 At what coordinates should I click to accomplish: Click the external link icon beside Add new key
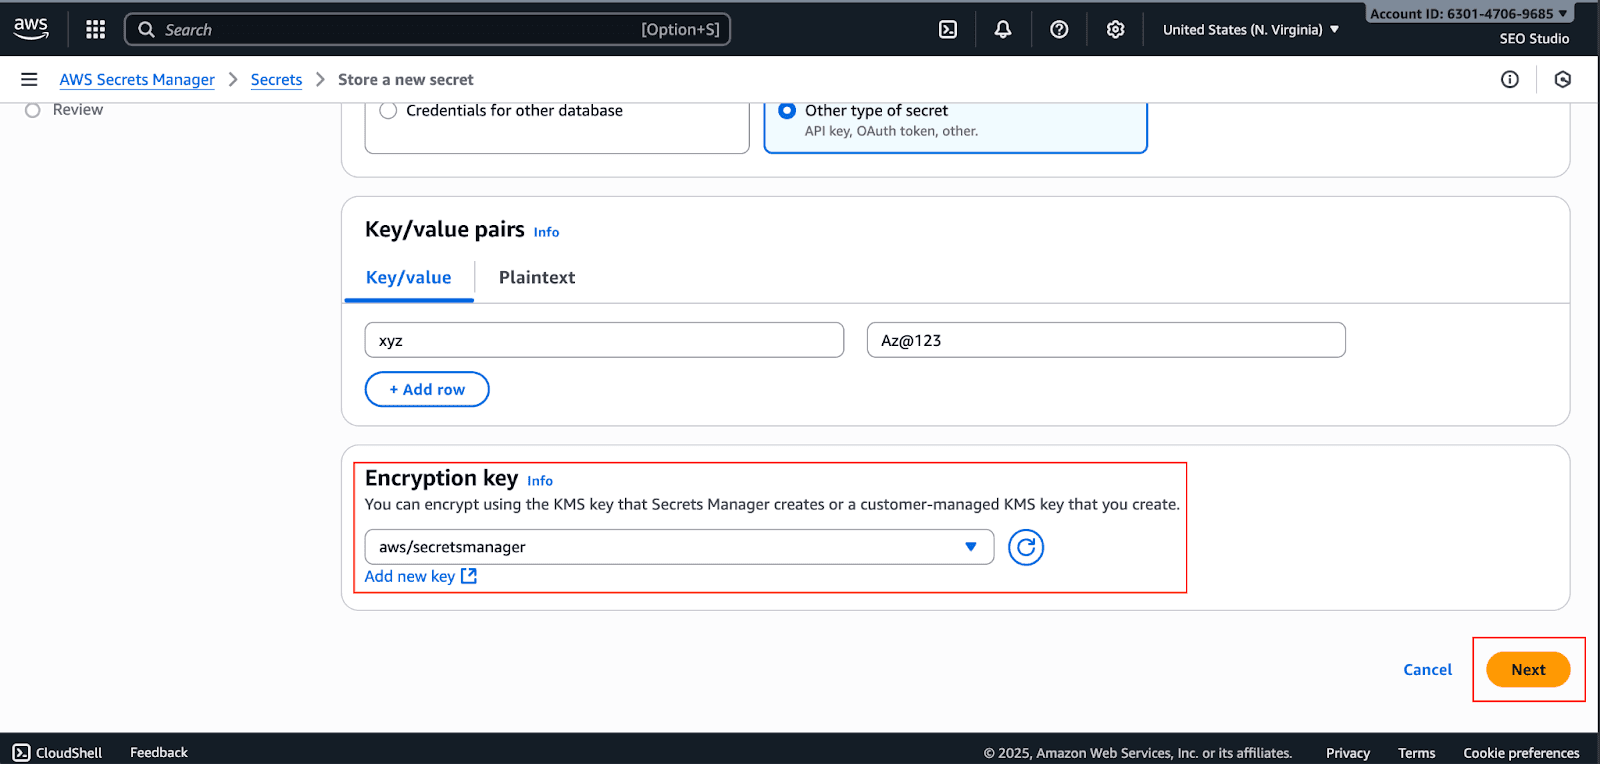(x=469, y=576)
